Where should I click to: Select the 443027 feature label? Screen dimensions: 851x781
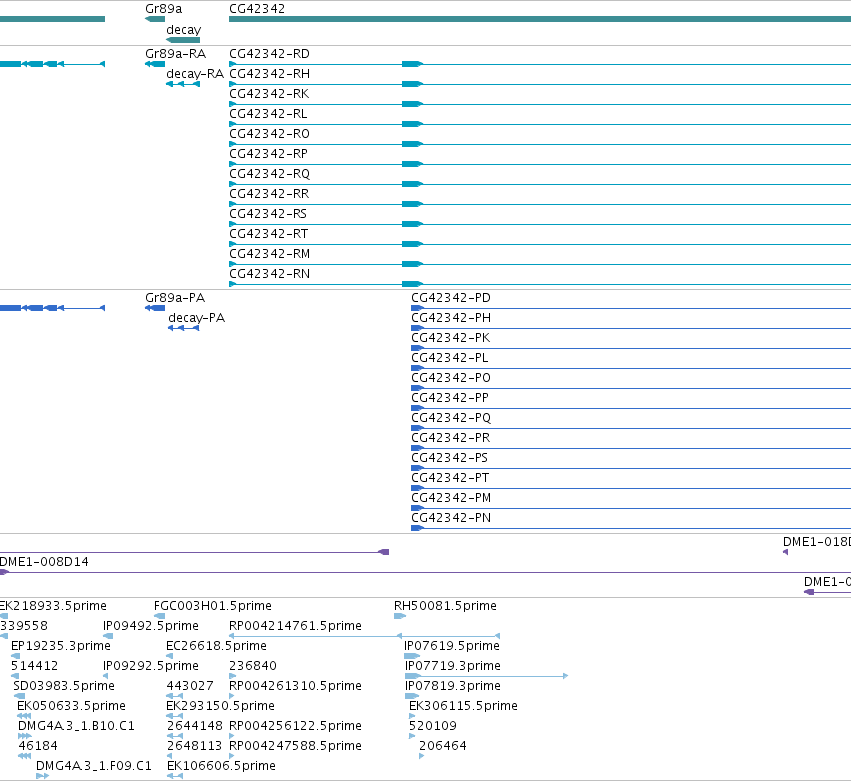tap(190, 686)
